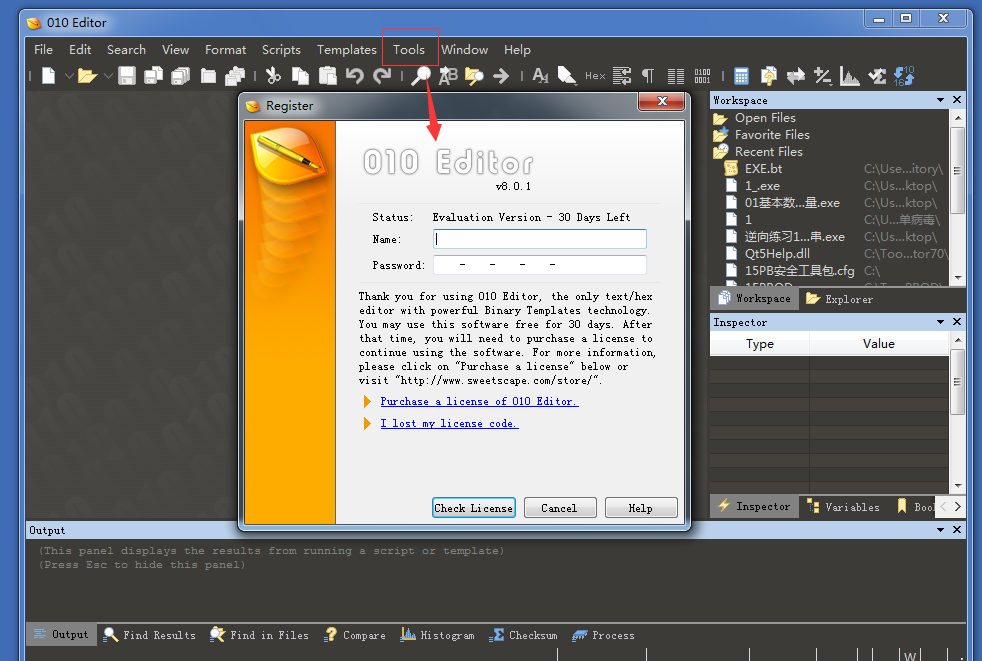Click the Close All files icon
Image resolution: width=982 pixels, height=661 pixels.
point(235,76)
